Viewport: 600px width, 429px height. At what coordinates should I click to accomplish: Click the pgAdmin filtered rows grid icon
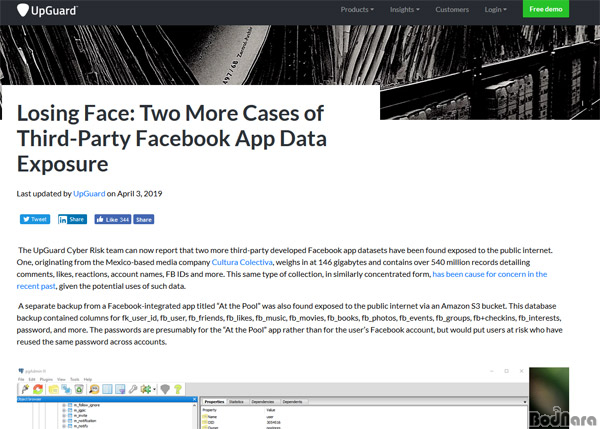(120, 389)
